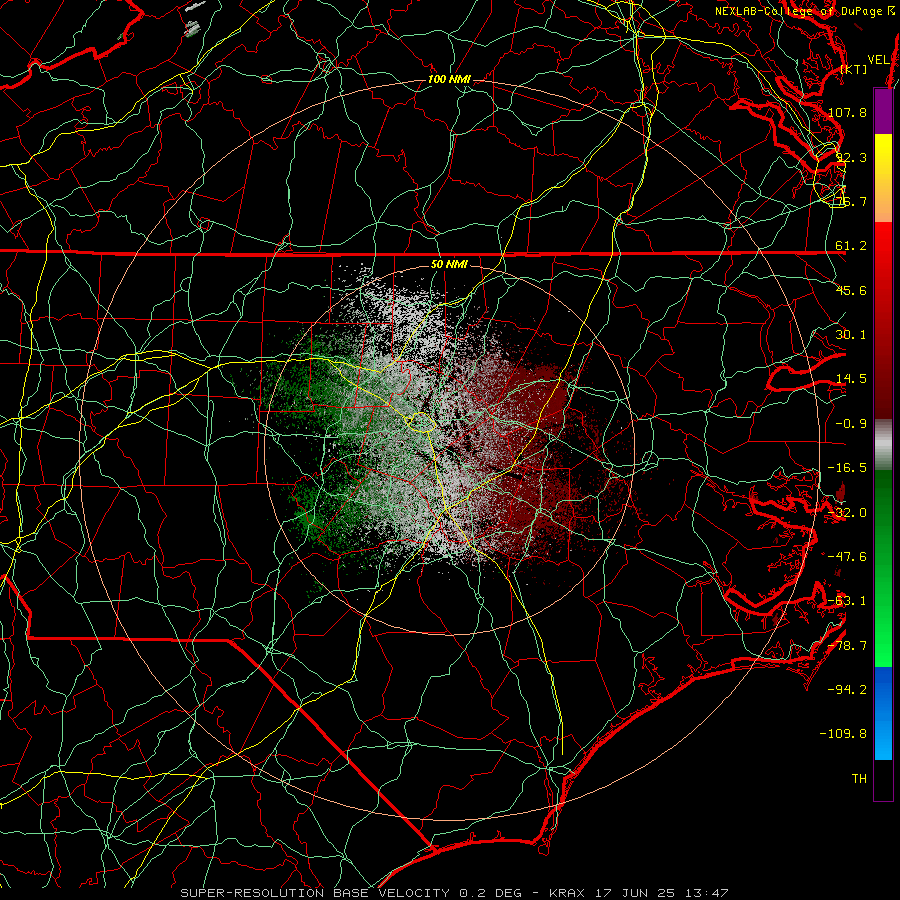The width and height of the screenshot is (900, 900).
Task: Click the VEL legend title
Action: tap(878, 60)
